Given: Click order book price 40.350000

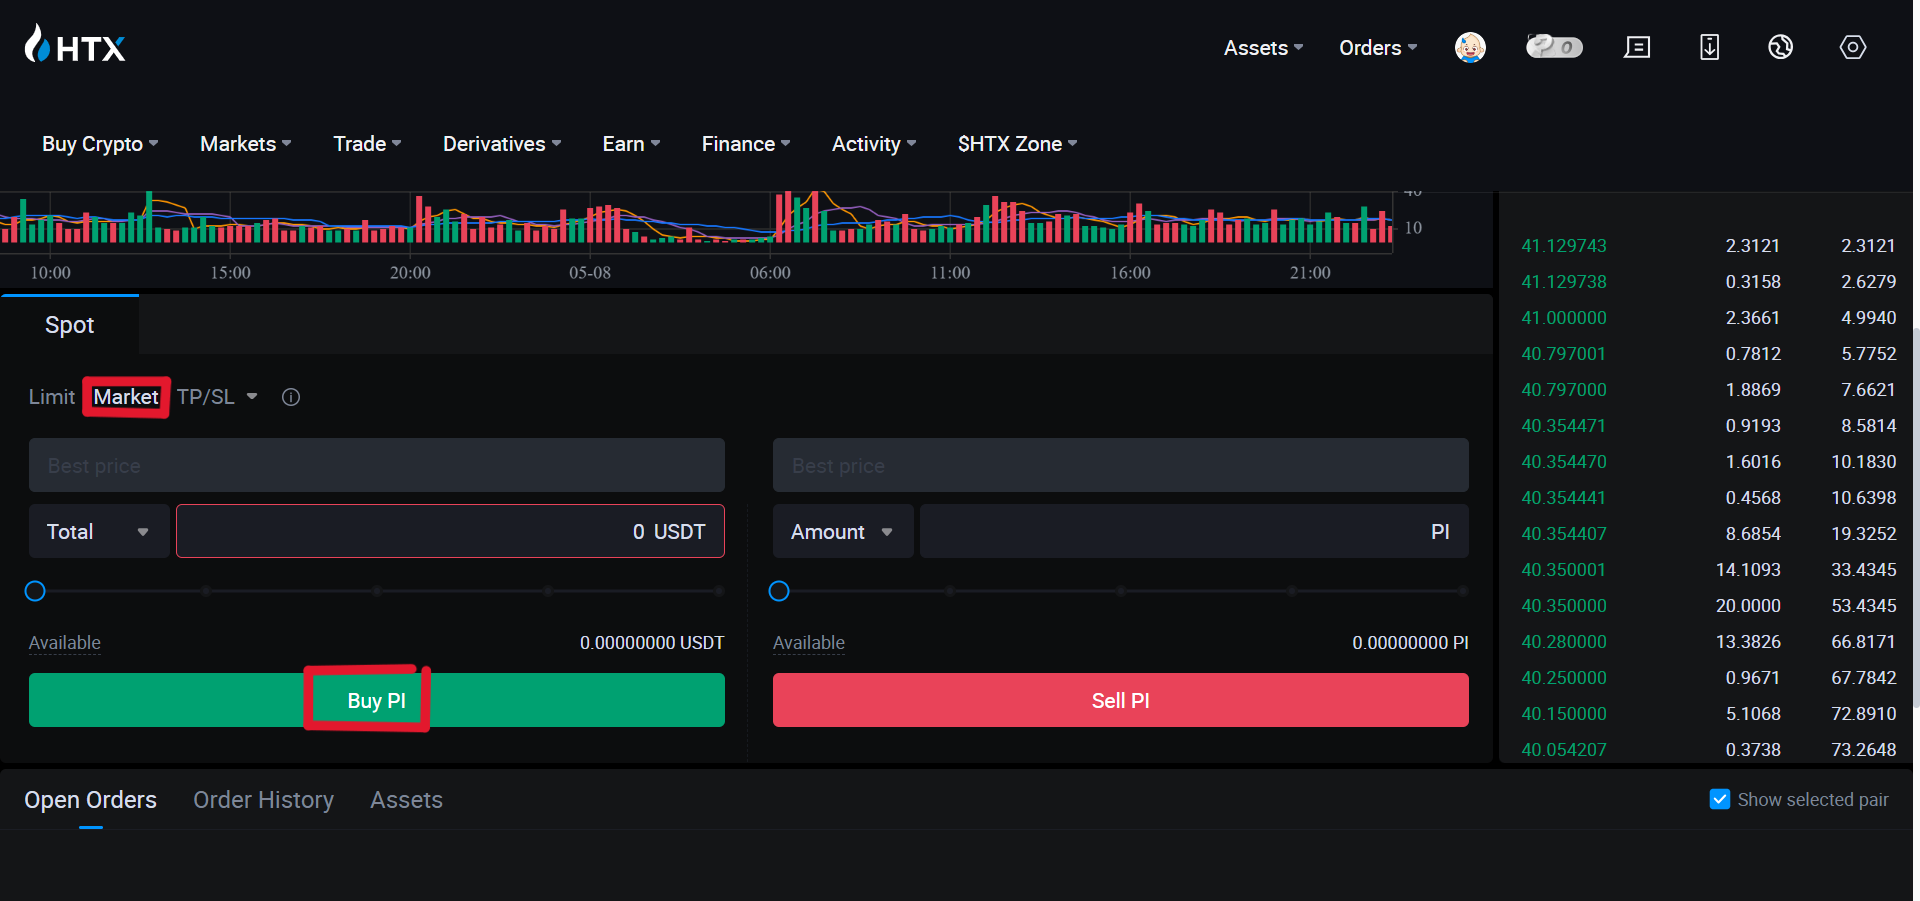Looking at the screenshot, I should (x=1564, y=605).
